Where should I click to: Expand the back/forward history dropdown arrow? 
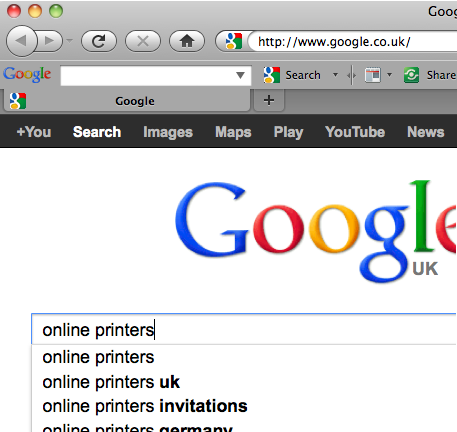point(69,41)
